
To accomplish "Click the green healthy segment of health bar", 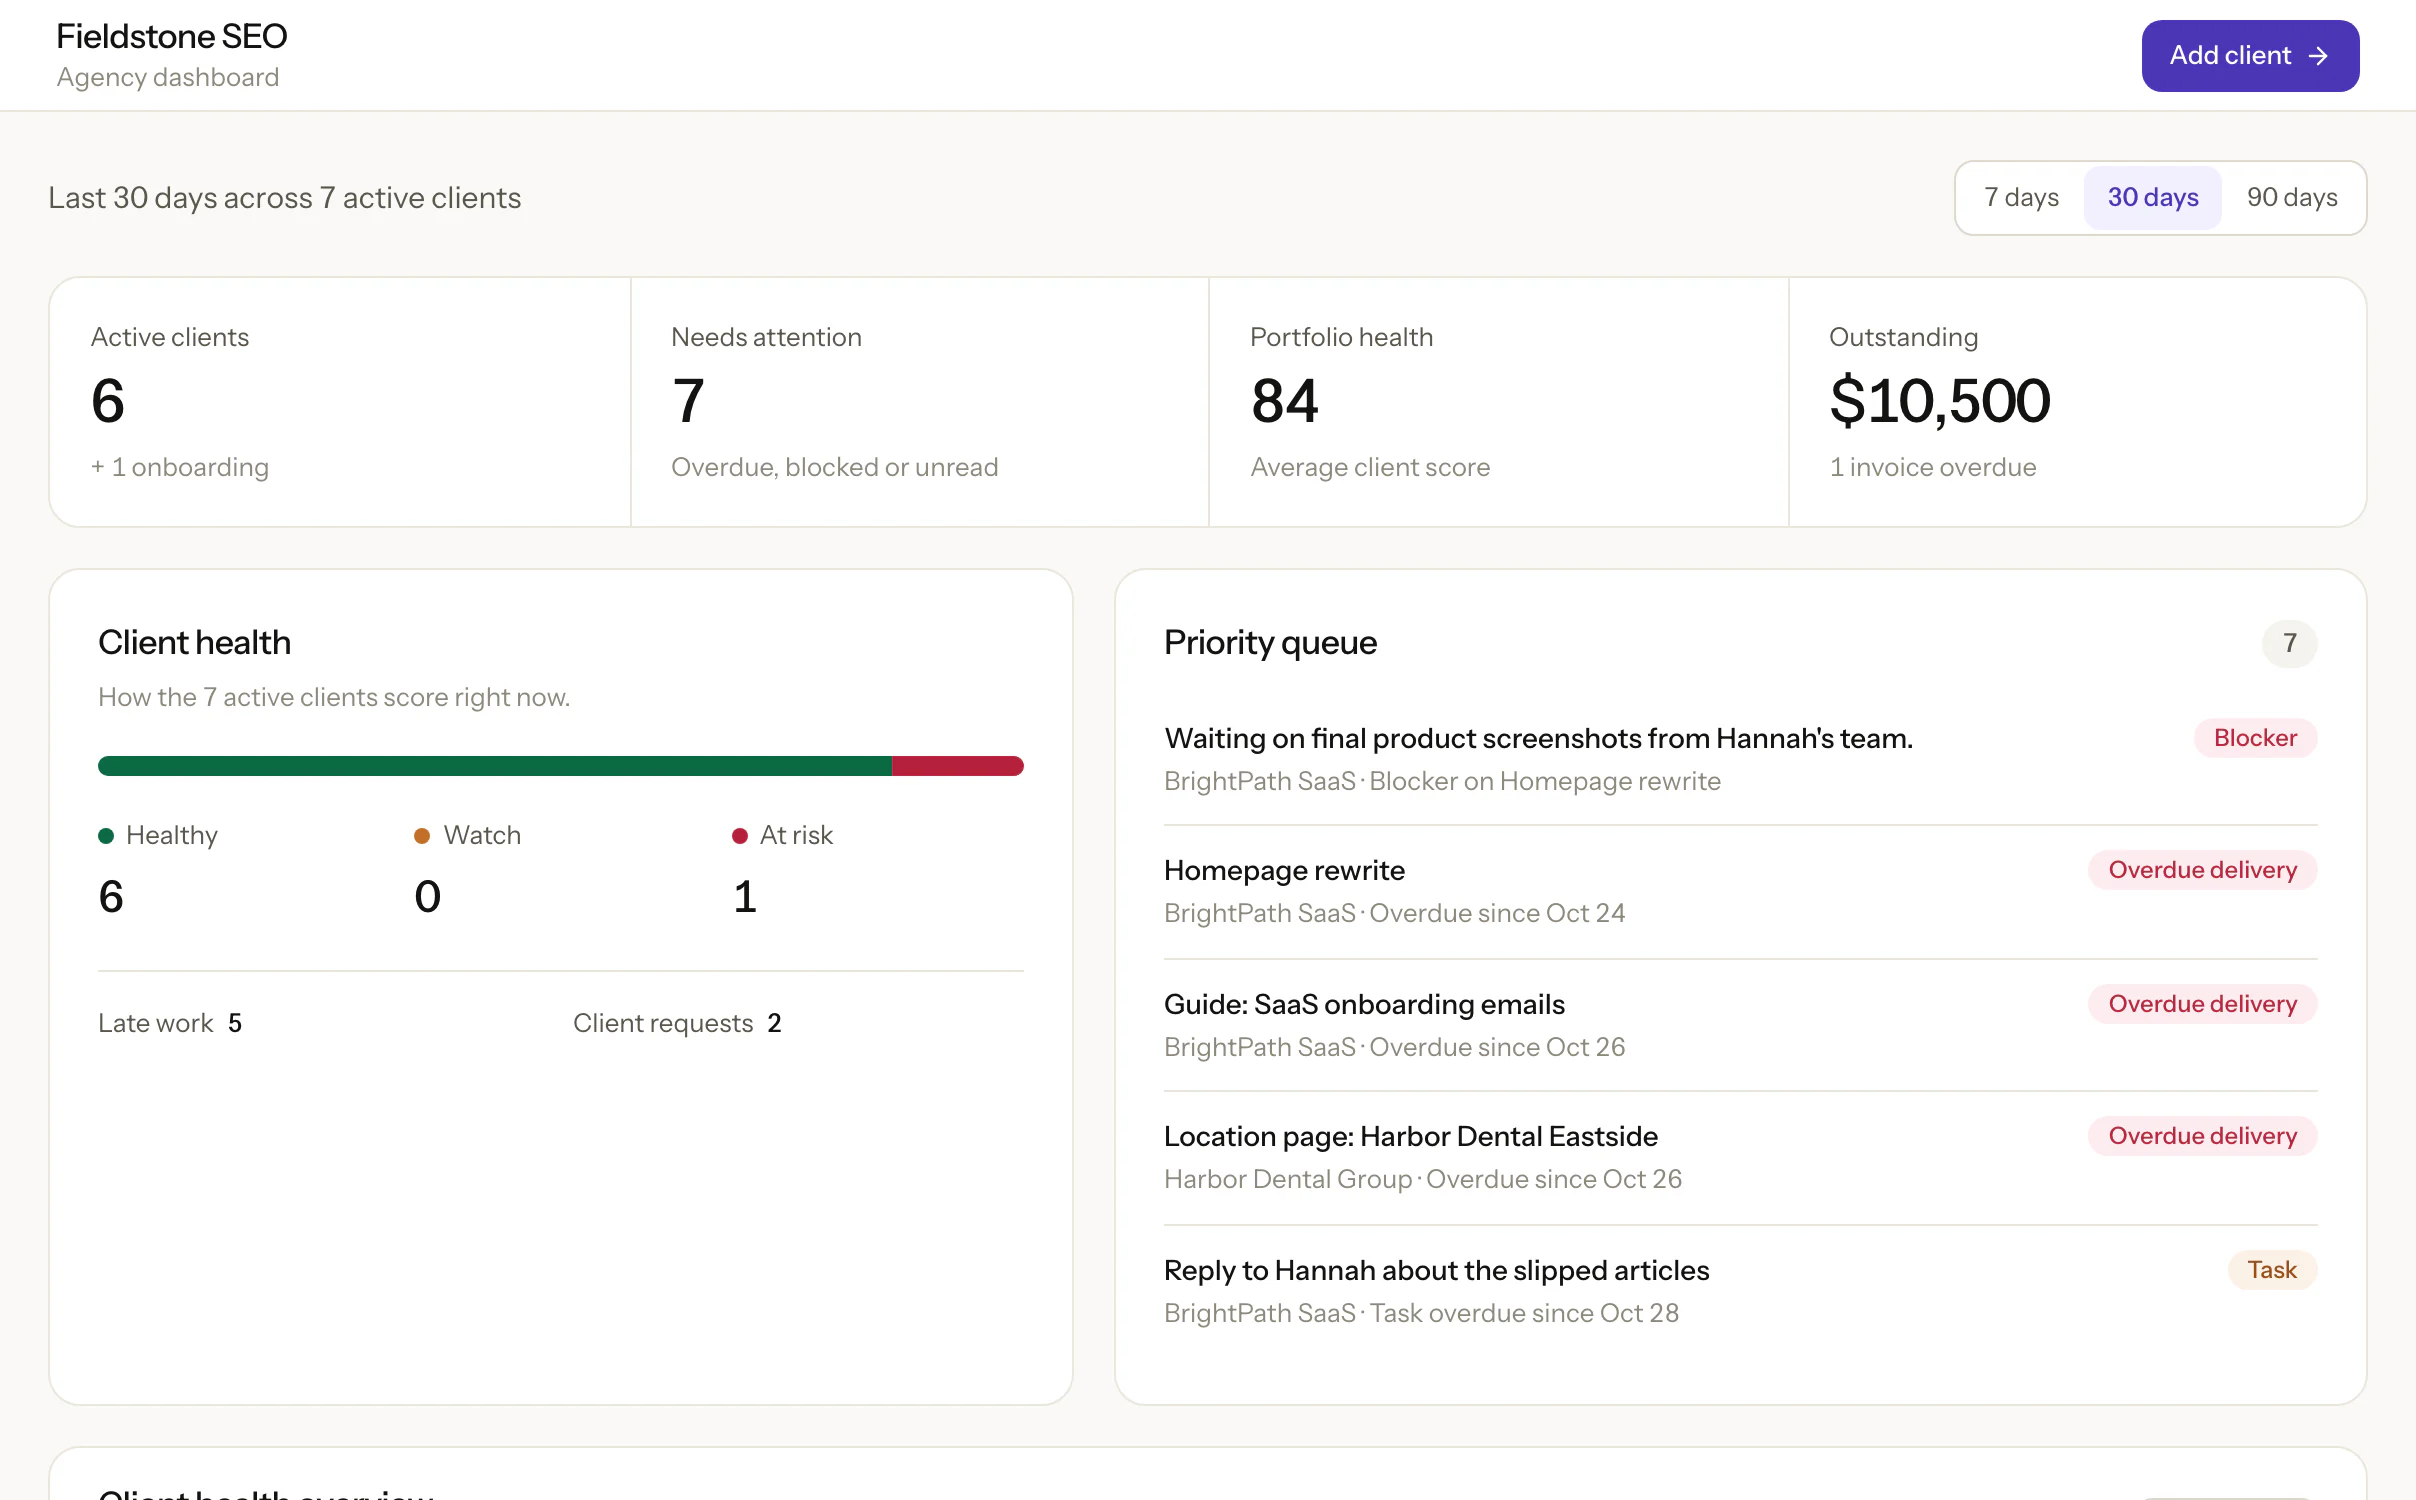I will click(x=495, y=766).
